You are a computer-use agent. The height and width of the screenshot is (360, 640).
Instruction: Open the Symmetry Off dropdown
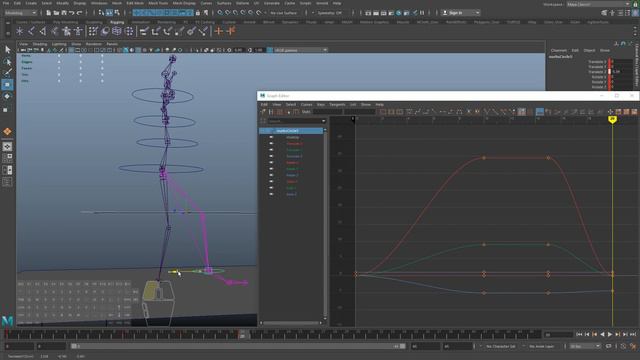pyautogui.click(x=329, y=13)
